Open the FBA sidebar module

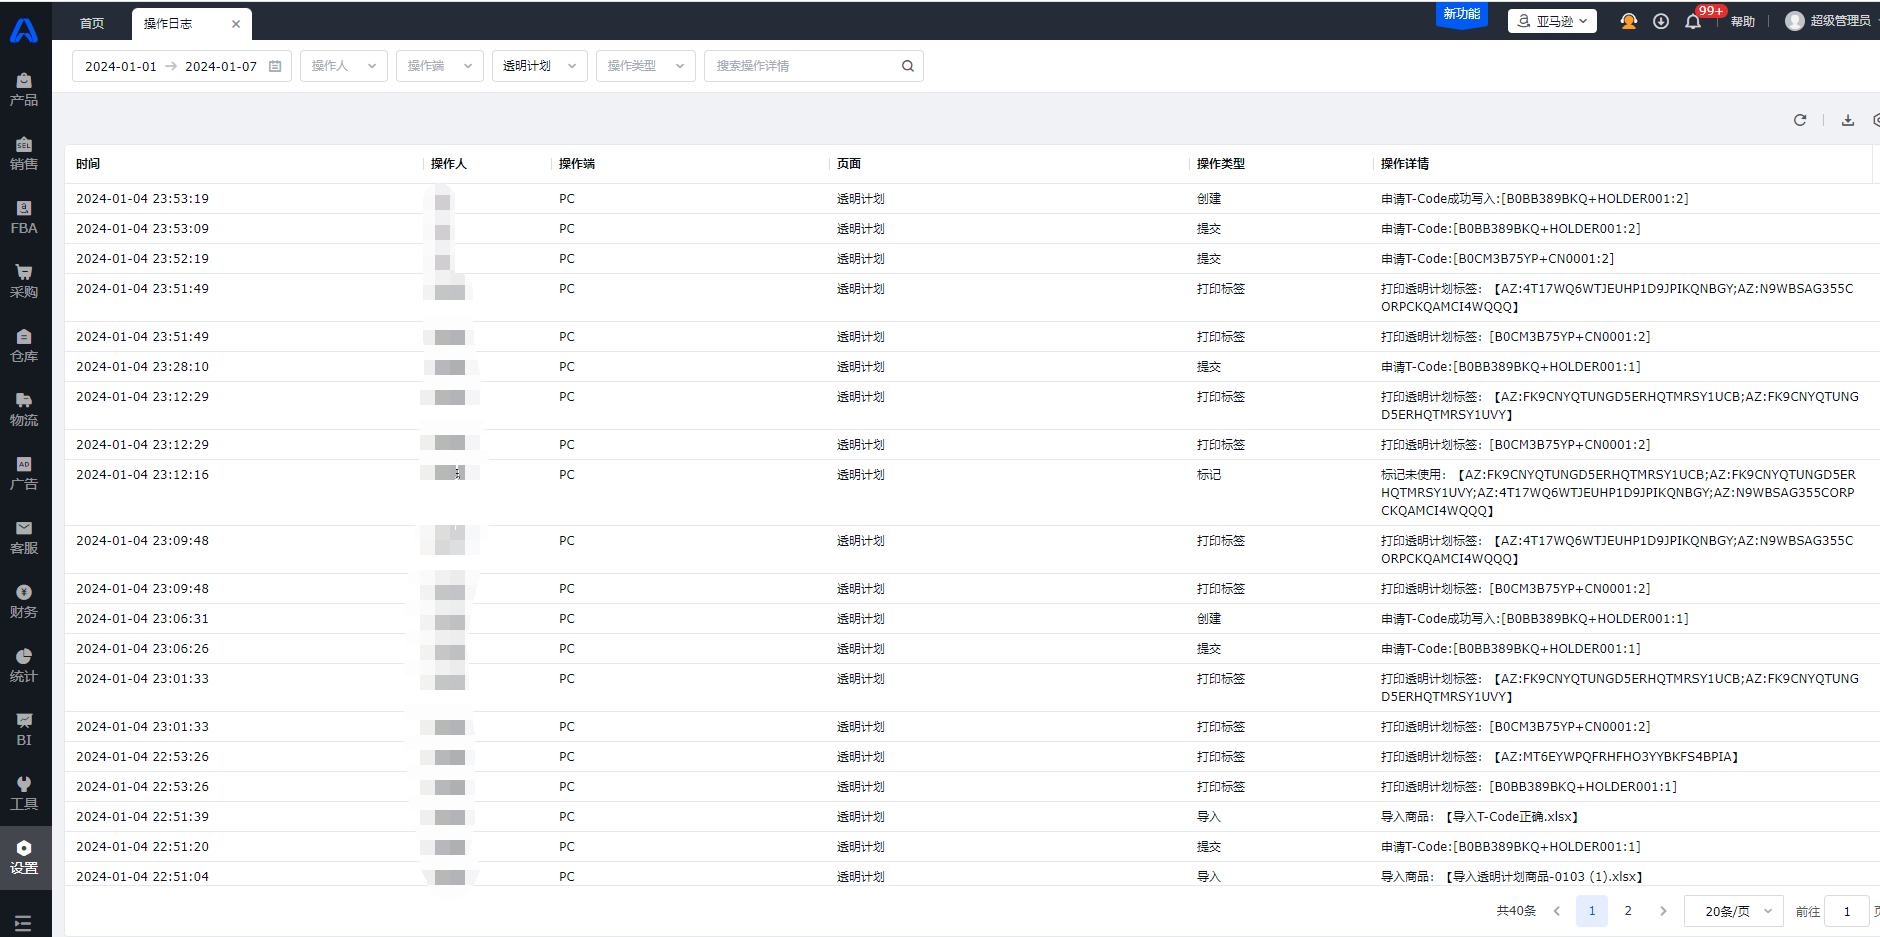24,217
